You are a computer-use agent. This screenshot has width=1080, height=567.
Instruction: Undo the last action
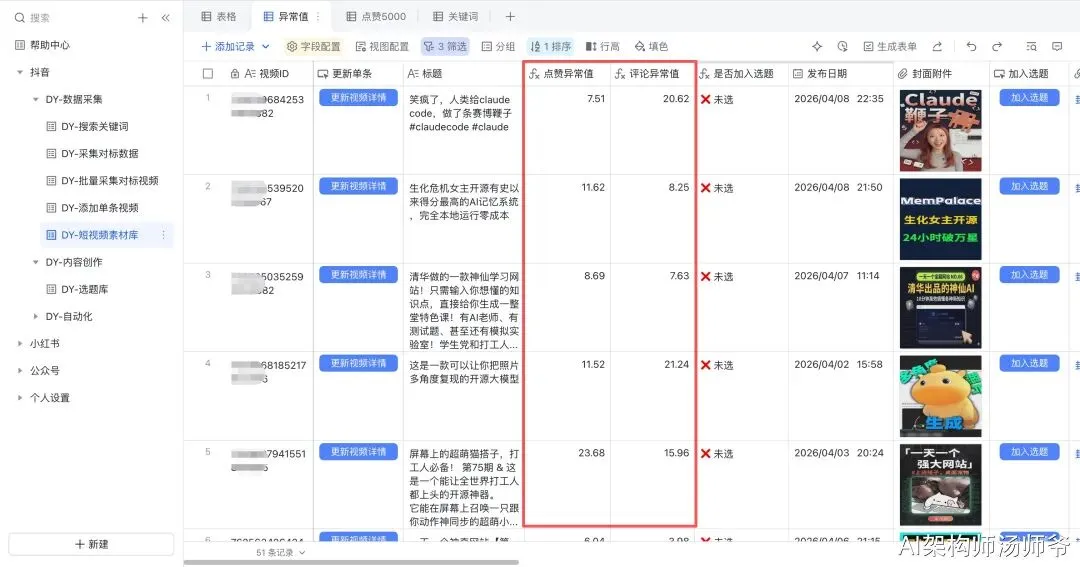click(x=971, y=46)
